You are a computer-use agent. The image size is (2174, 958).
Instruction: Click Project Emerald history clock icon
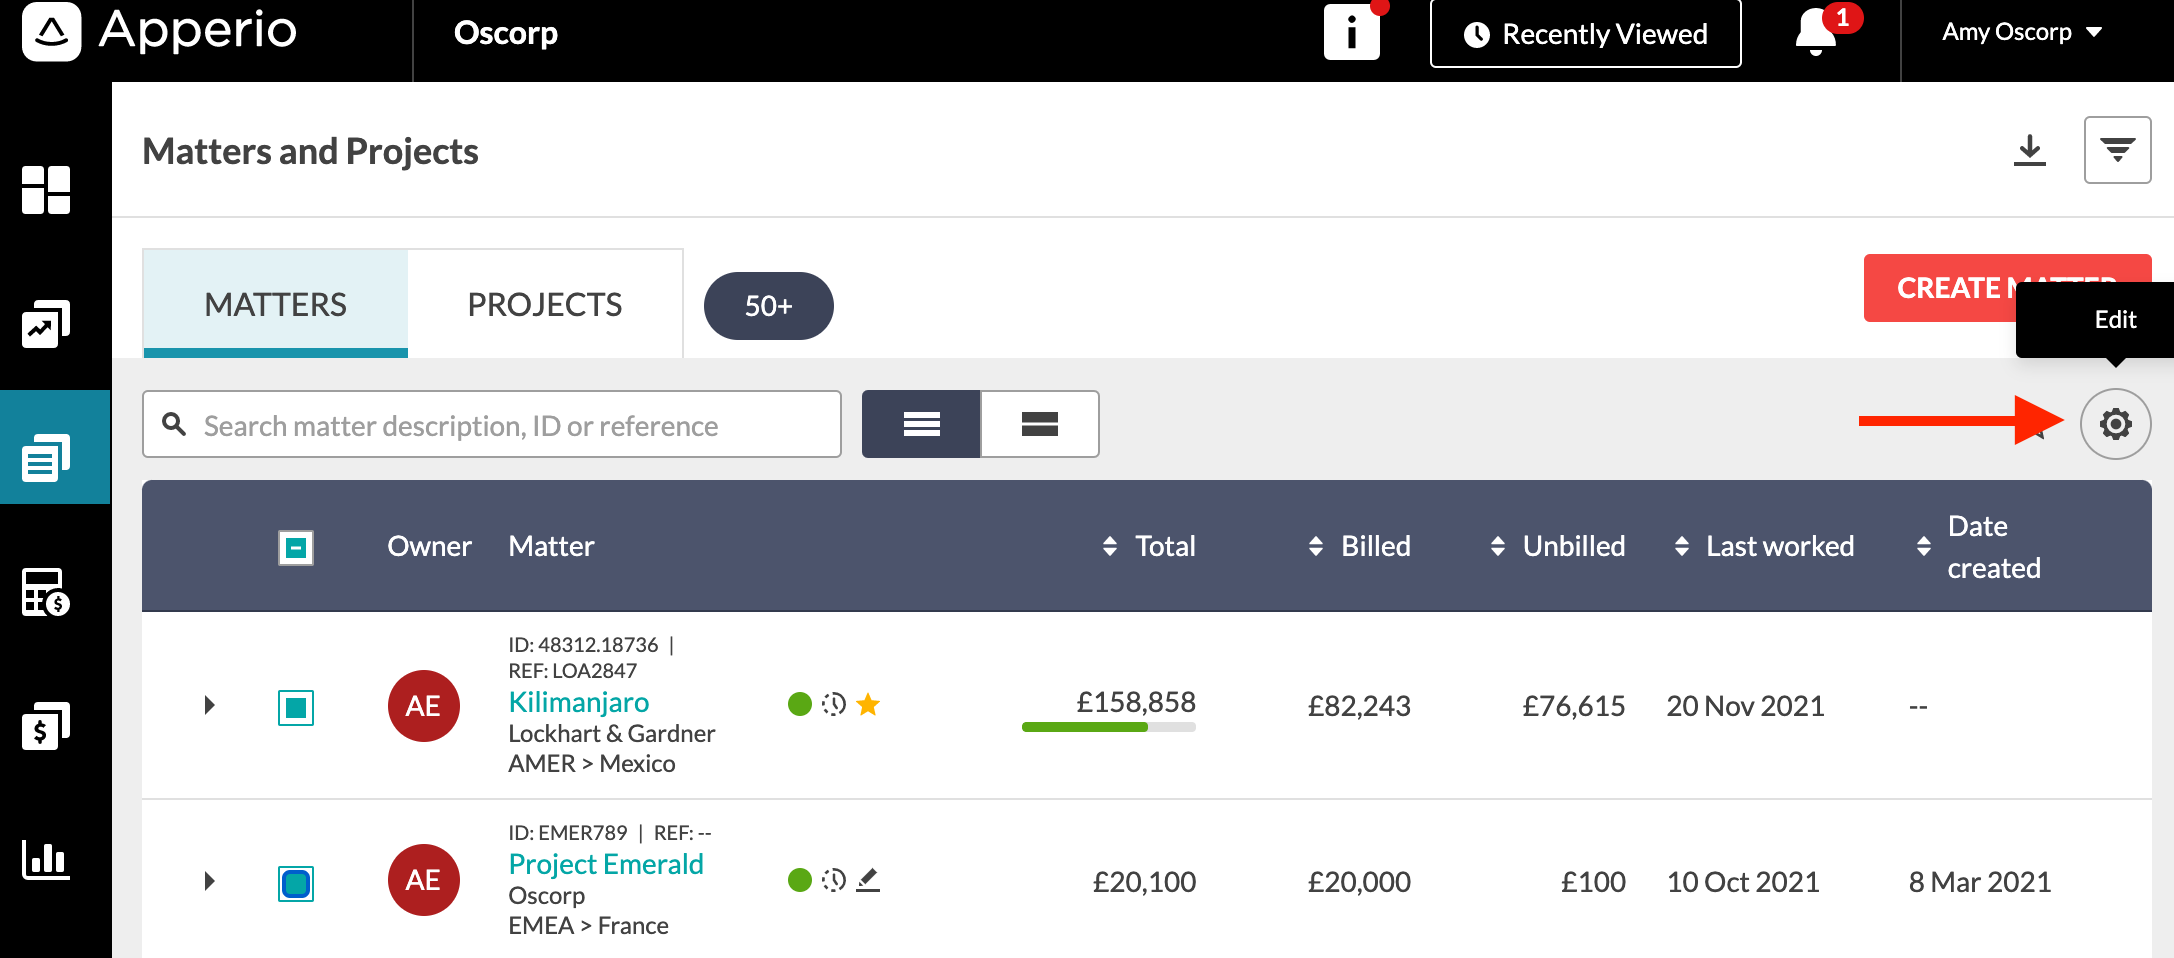click(x=834, y=880)
